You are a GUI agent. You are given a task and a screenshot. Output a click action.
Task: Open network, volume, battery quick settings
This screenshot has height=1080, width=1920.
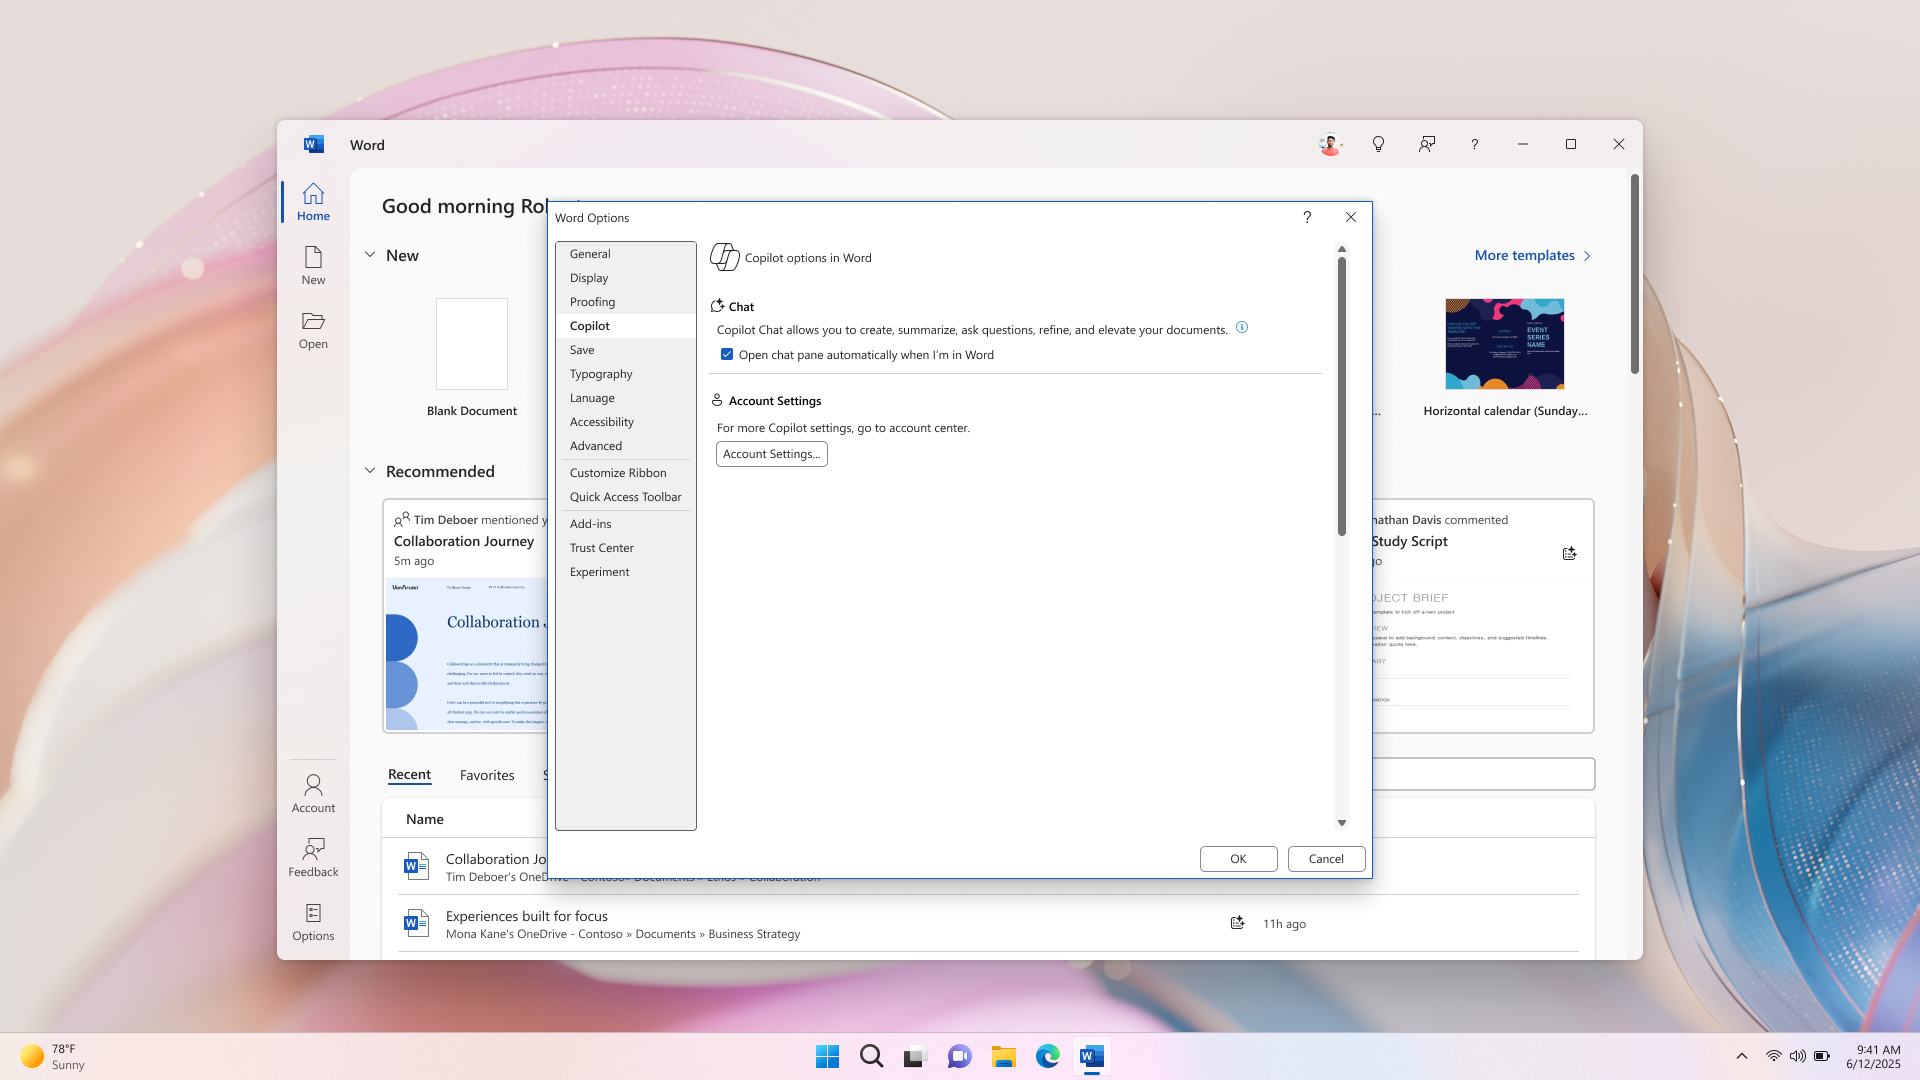pyautogui.click(x=1797, y=1056)
